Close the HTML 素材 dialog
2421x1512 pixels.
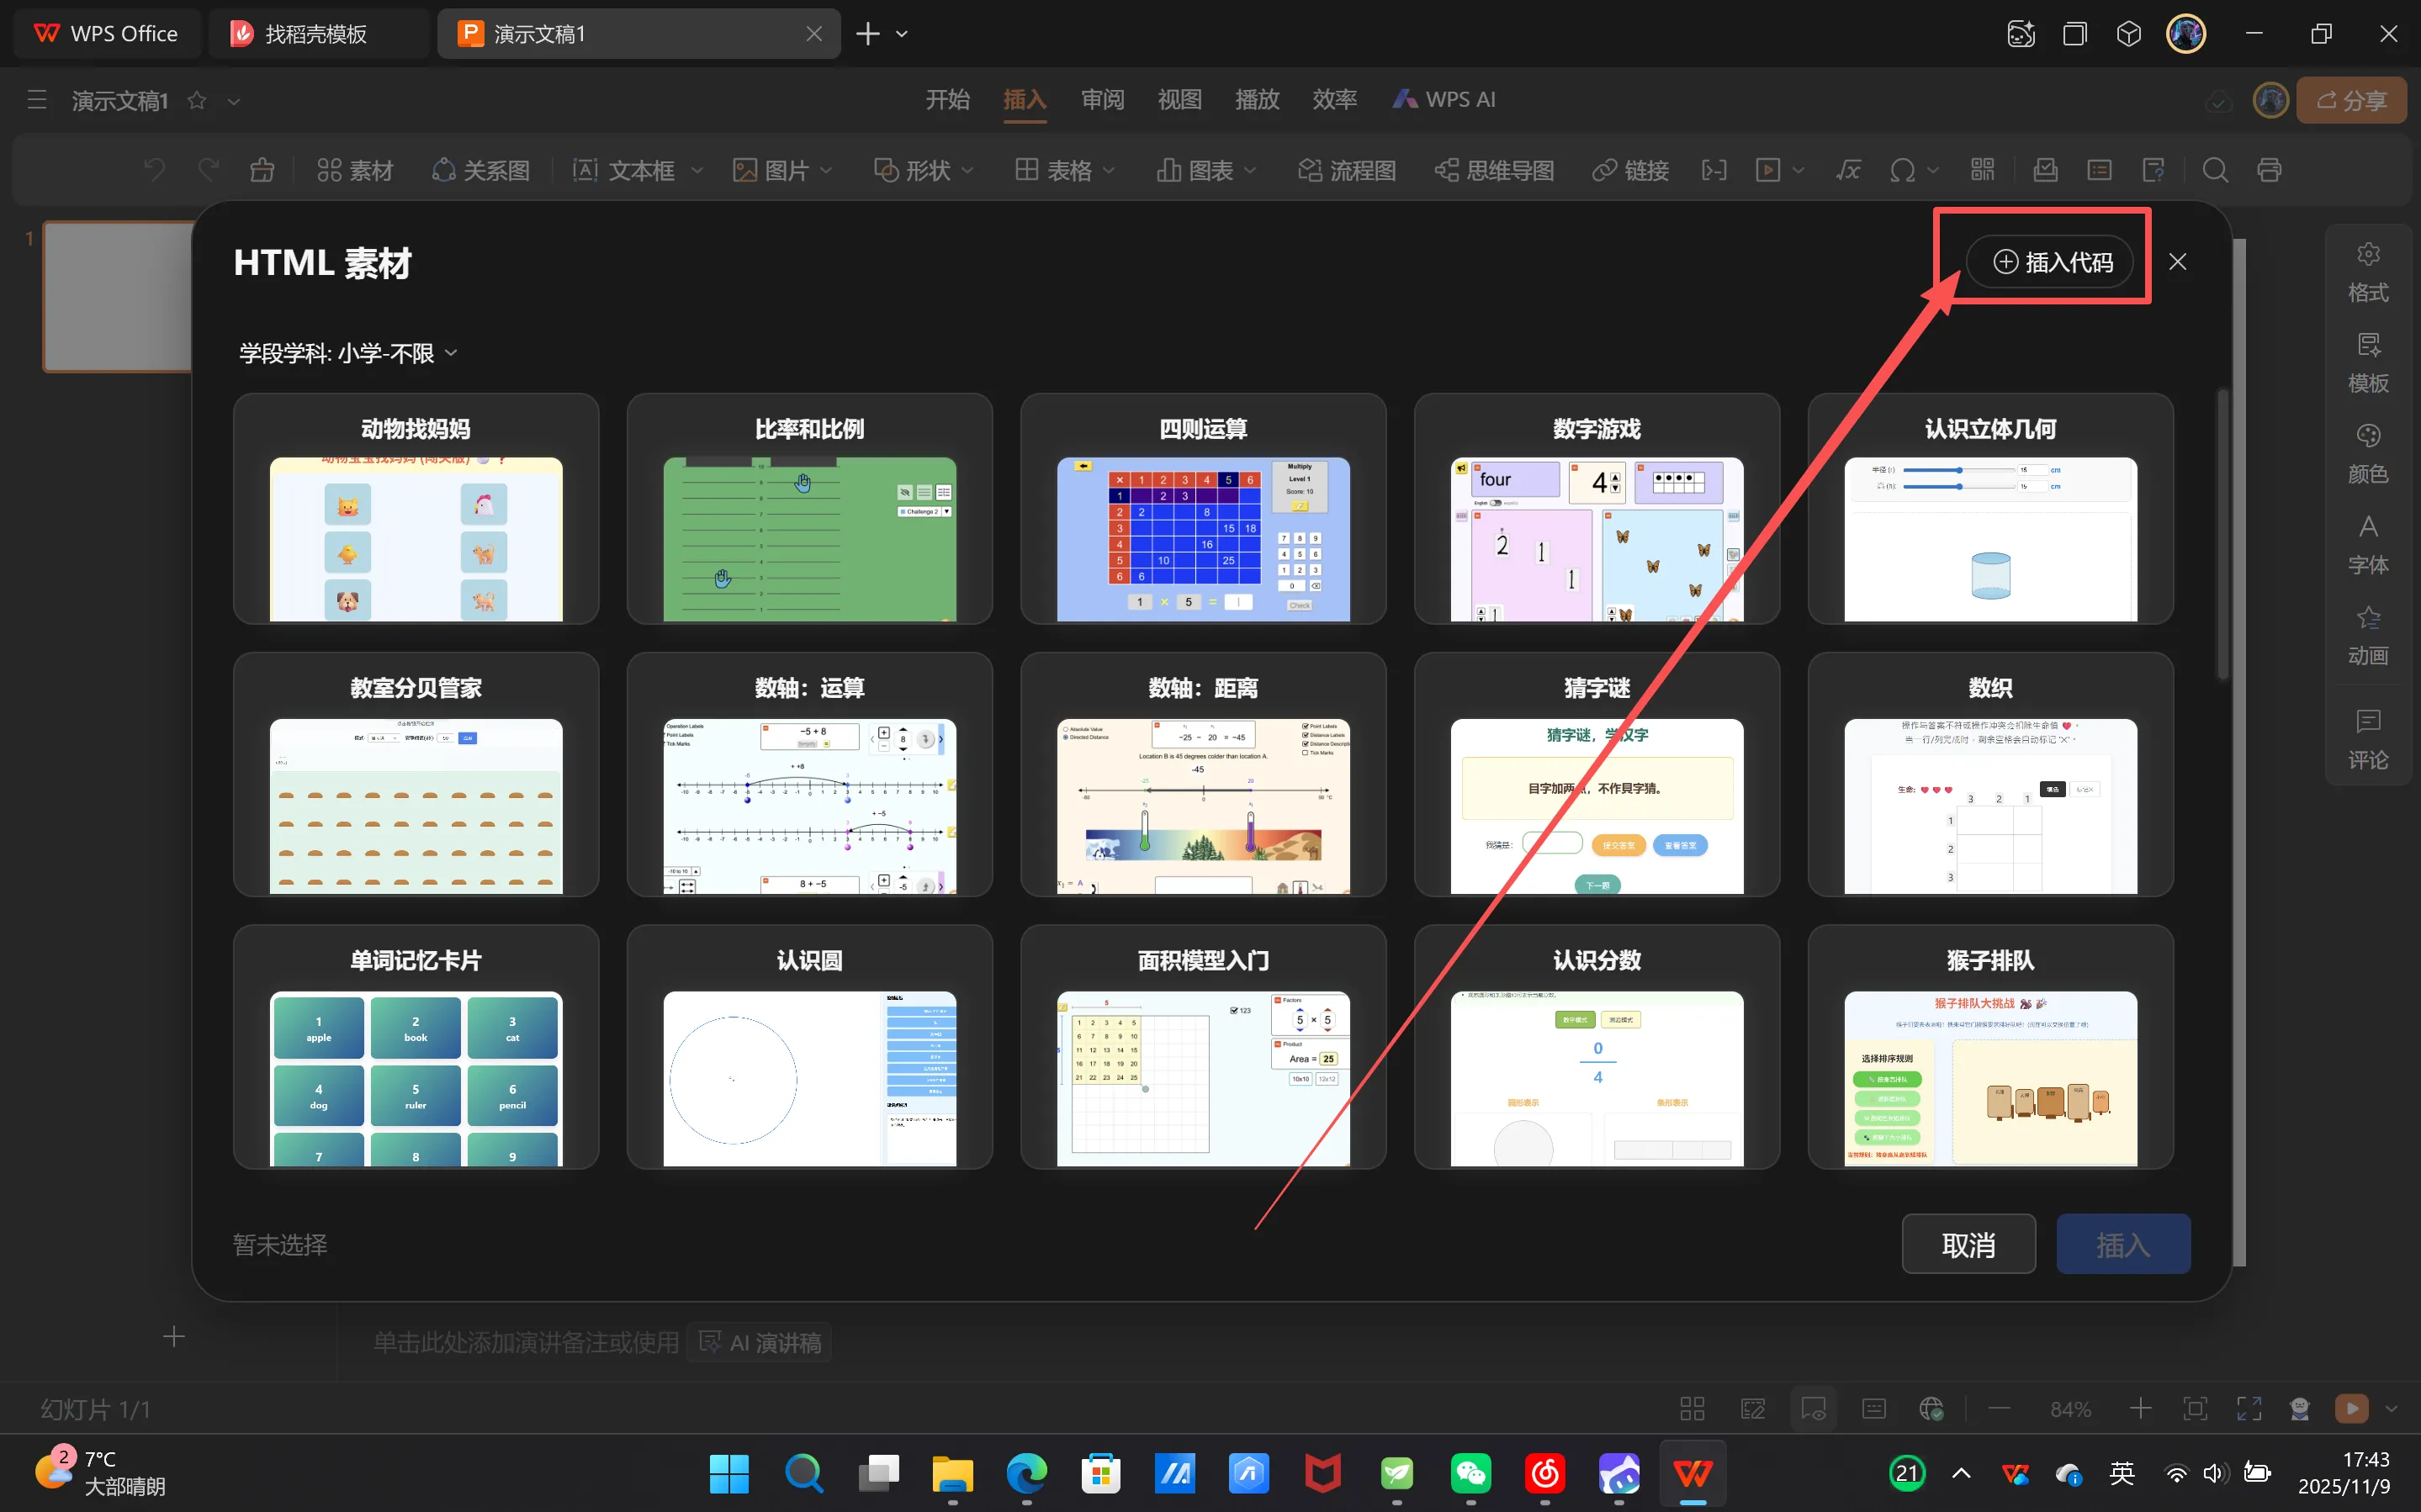tap(2177, 262)
